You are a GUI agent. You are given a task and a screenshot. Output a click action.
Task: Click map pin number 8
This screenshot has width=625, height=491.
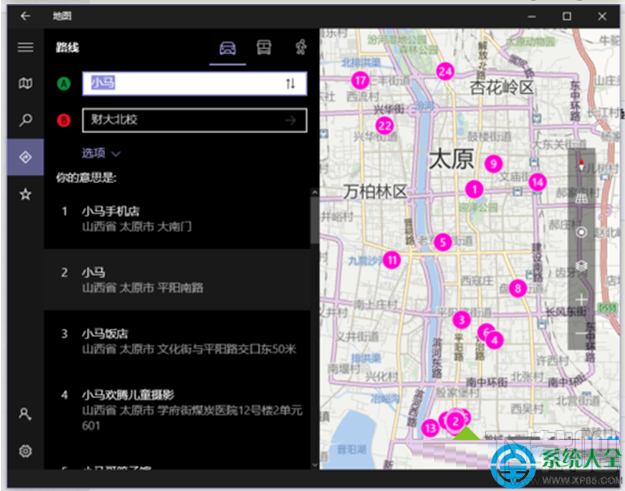(517, 288)
